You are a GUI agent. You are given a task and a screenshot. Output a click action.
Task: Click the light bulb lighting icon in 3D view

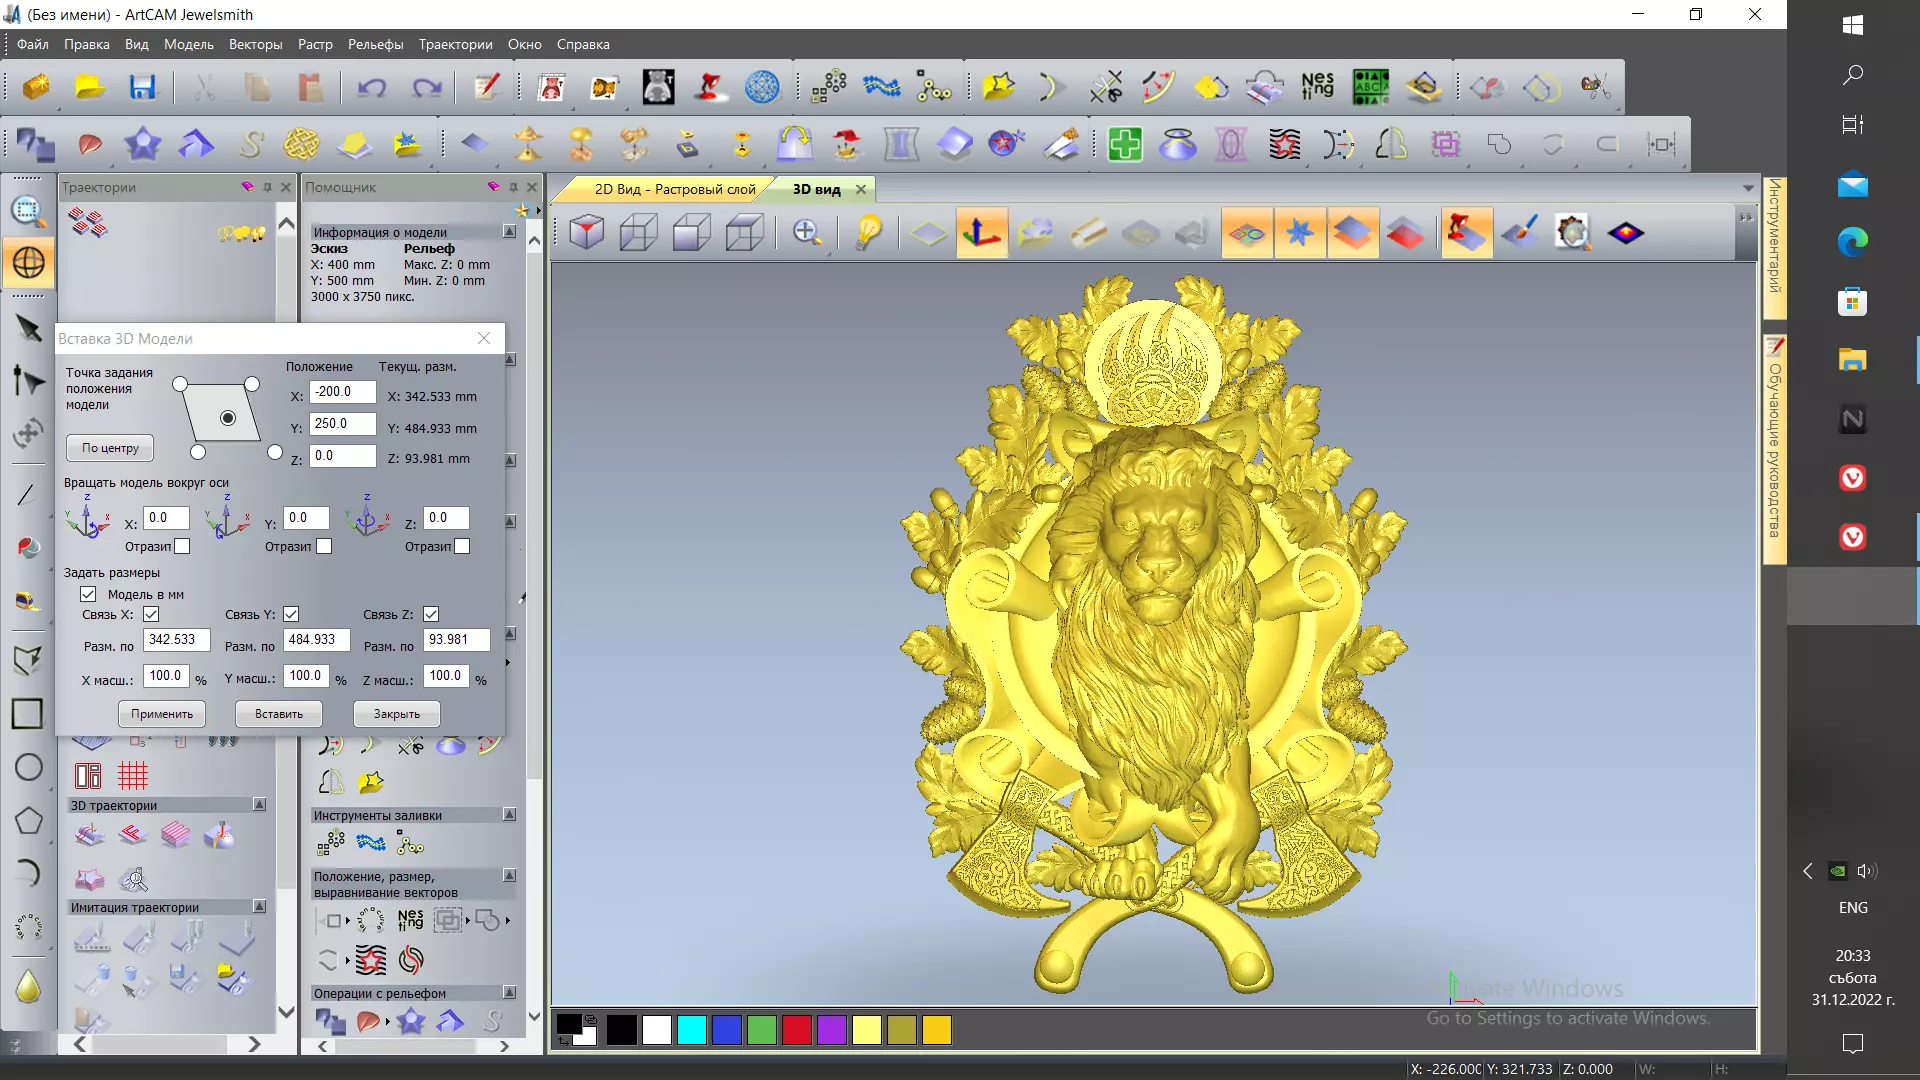click(869, 233)
